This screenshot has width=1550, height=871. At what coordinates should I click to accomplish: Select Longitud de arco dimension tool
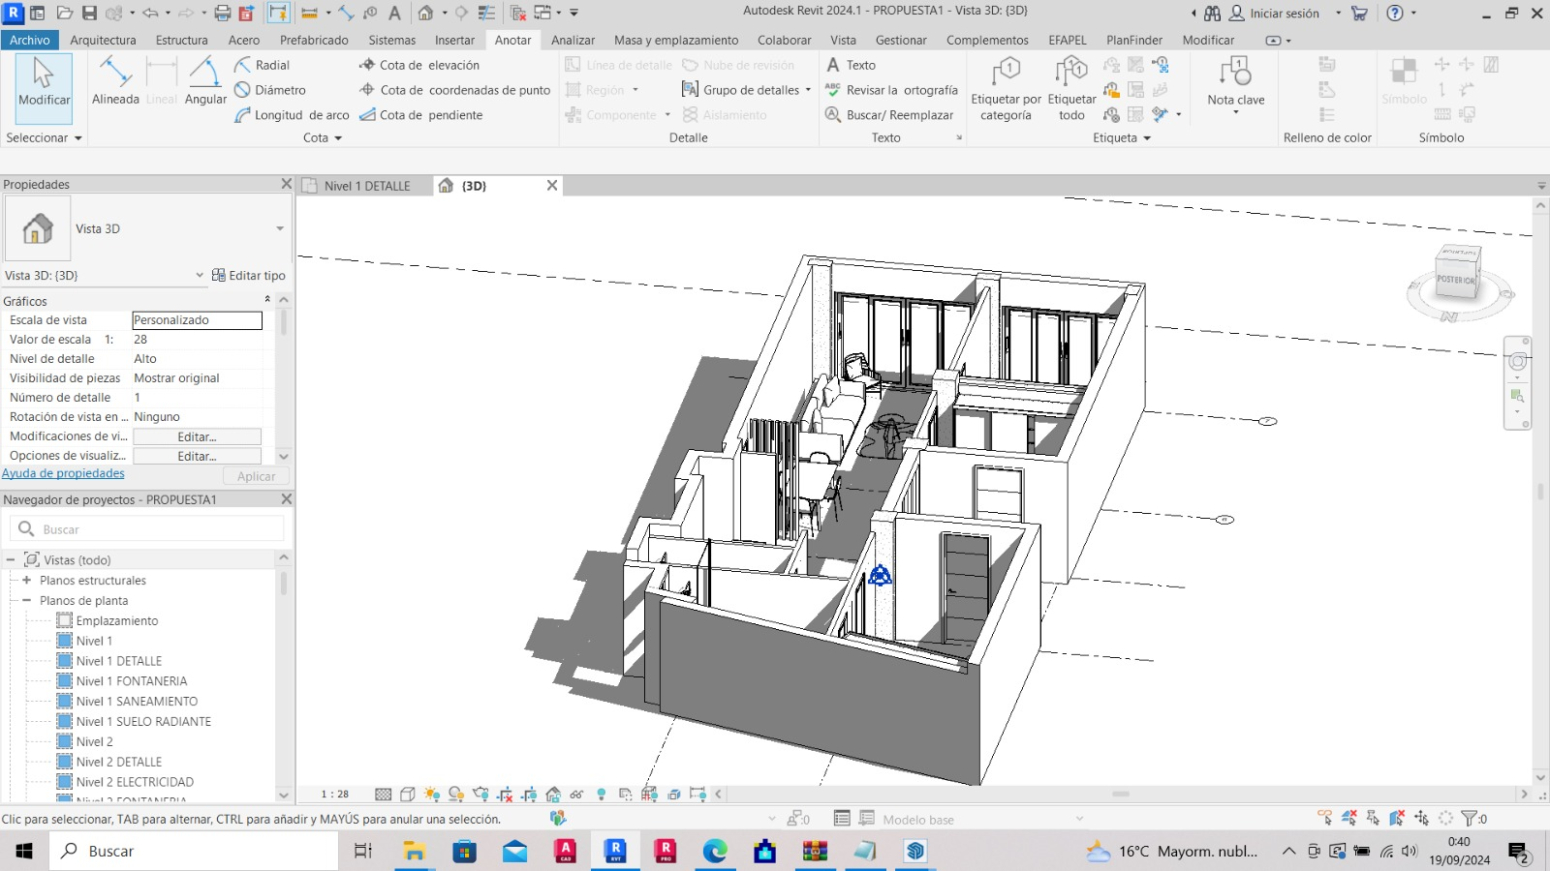pyautogui.click(x=292, y=115)
